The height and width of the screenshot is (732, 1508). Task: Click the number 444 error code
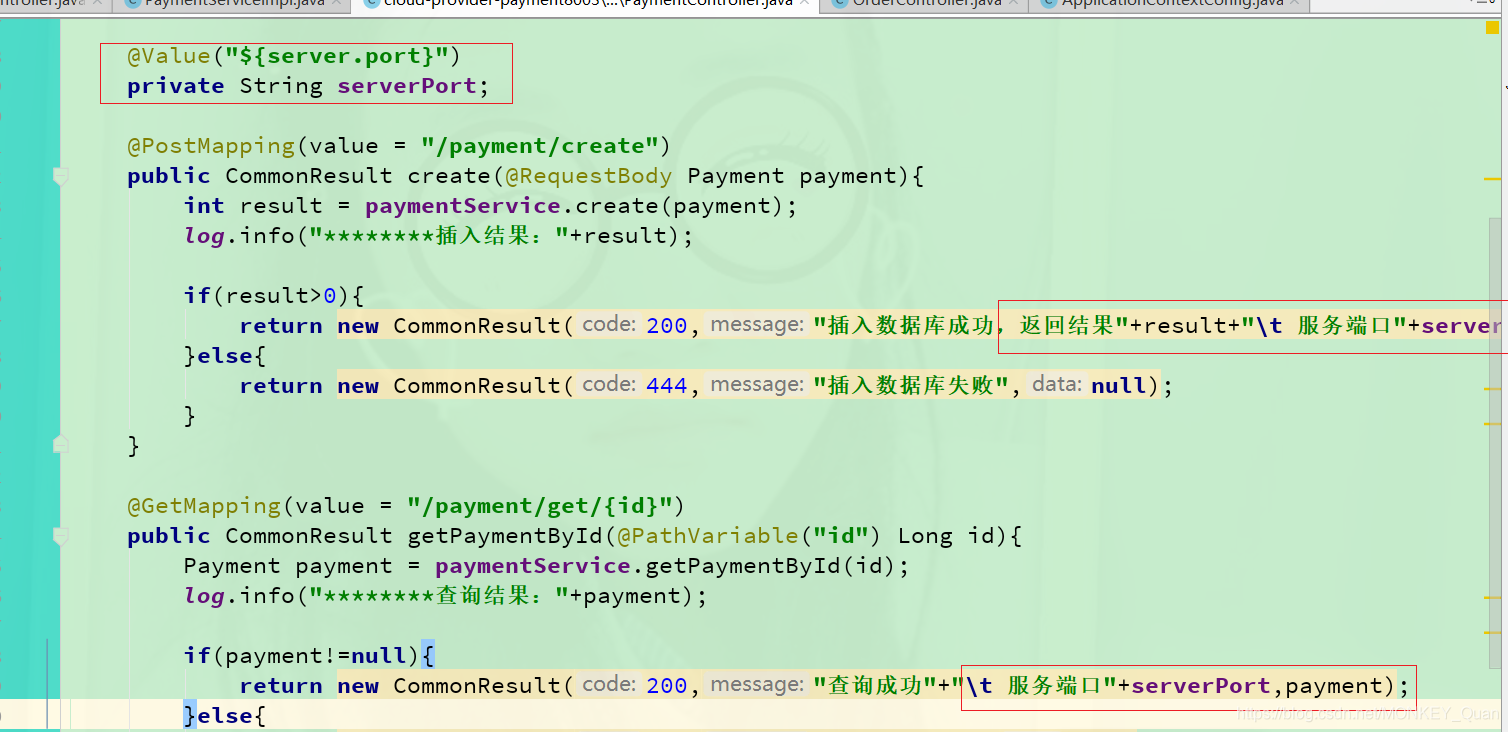pyautogui.click(x=667, y=386)
